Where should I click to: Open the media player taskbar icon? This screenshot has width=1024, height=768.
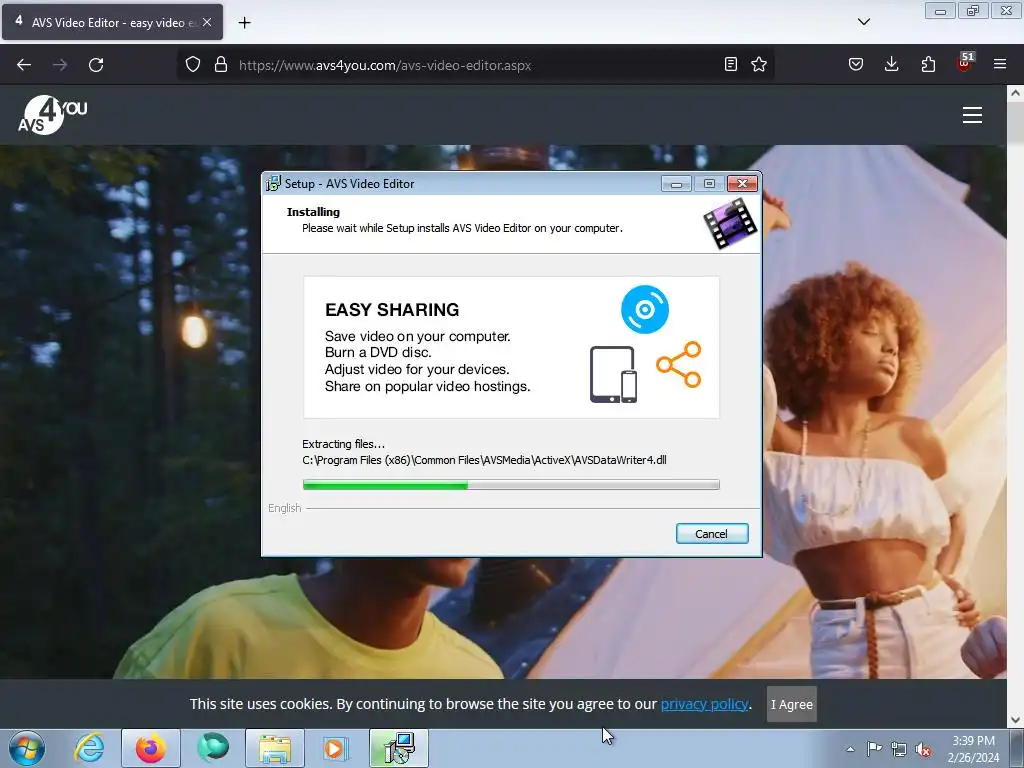coord(336,748)
